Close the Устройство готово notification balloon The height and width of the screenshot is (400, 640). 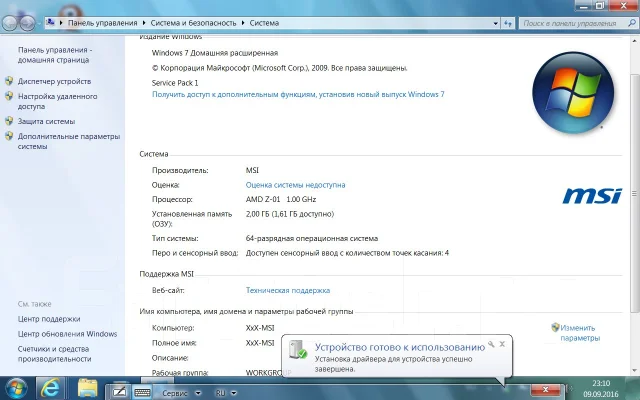(502, 344)
